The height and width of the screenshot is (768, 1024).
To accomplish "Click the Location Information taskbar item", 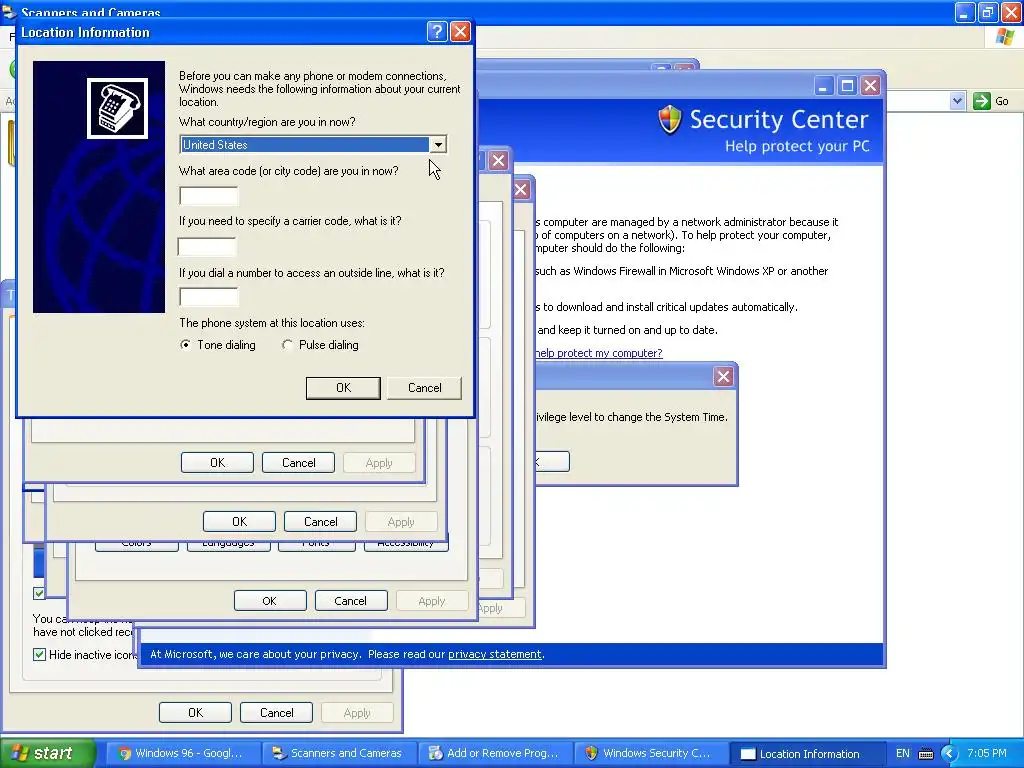I will tap(807, 754).
